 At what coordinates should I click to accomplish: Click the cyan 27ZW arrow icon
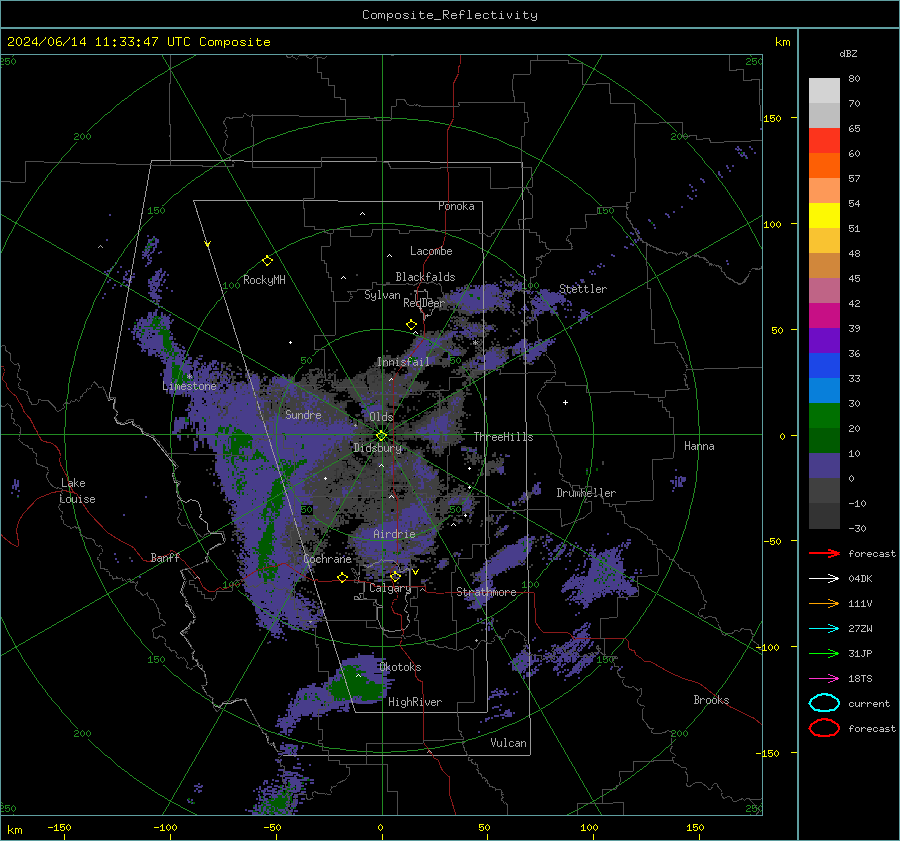tap(824, 629)
